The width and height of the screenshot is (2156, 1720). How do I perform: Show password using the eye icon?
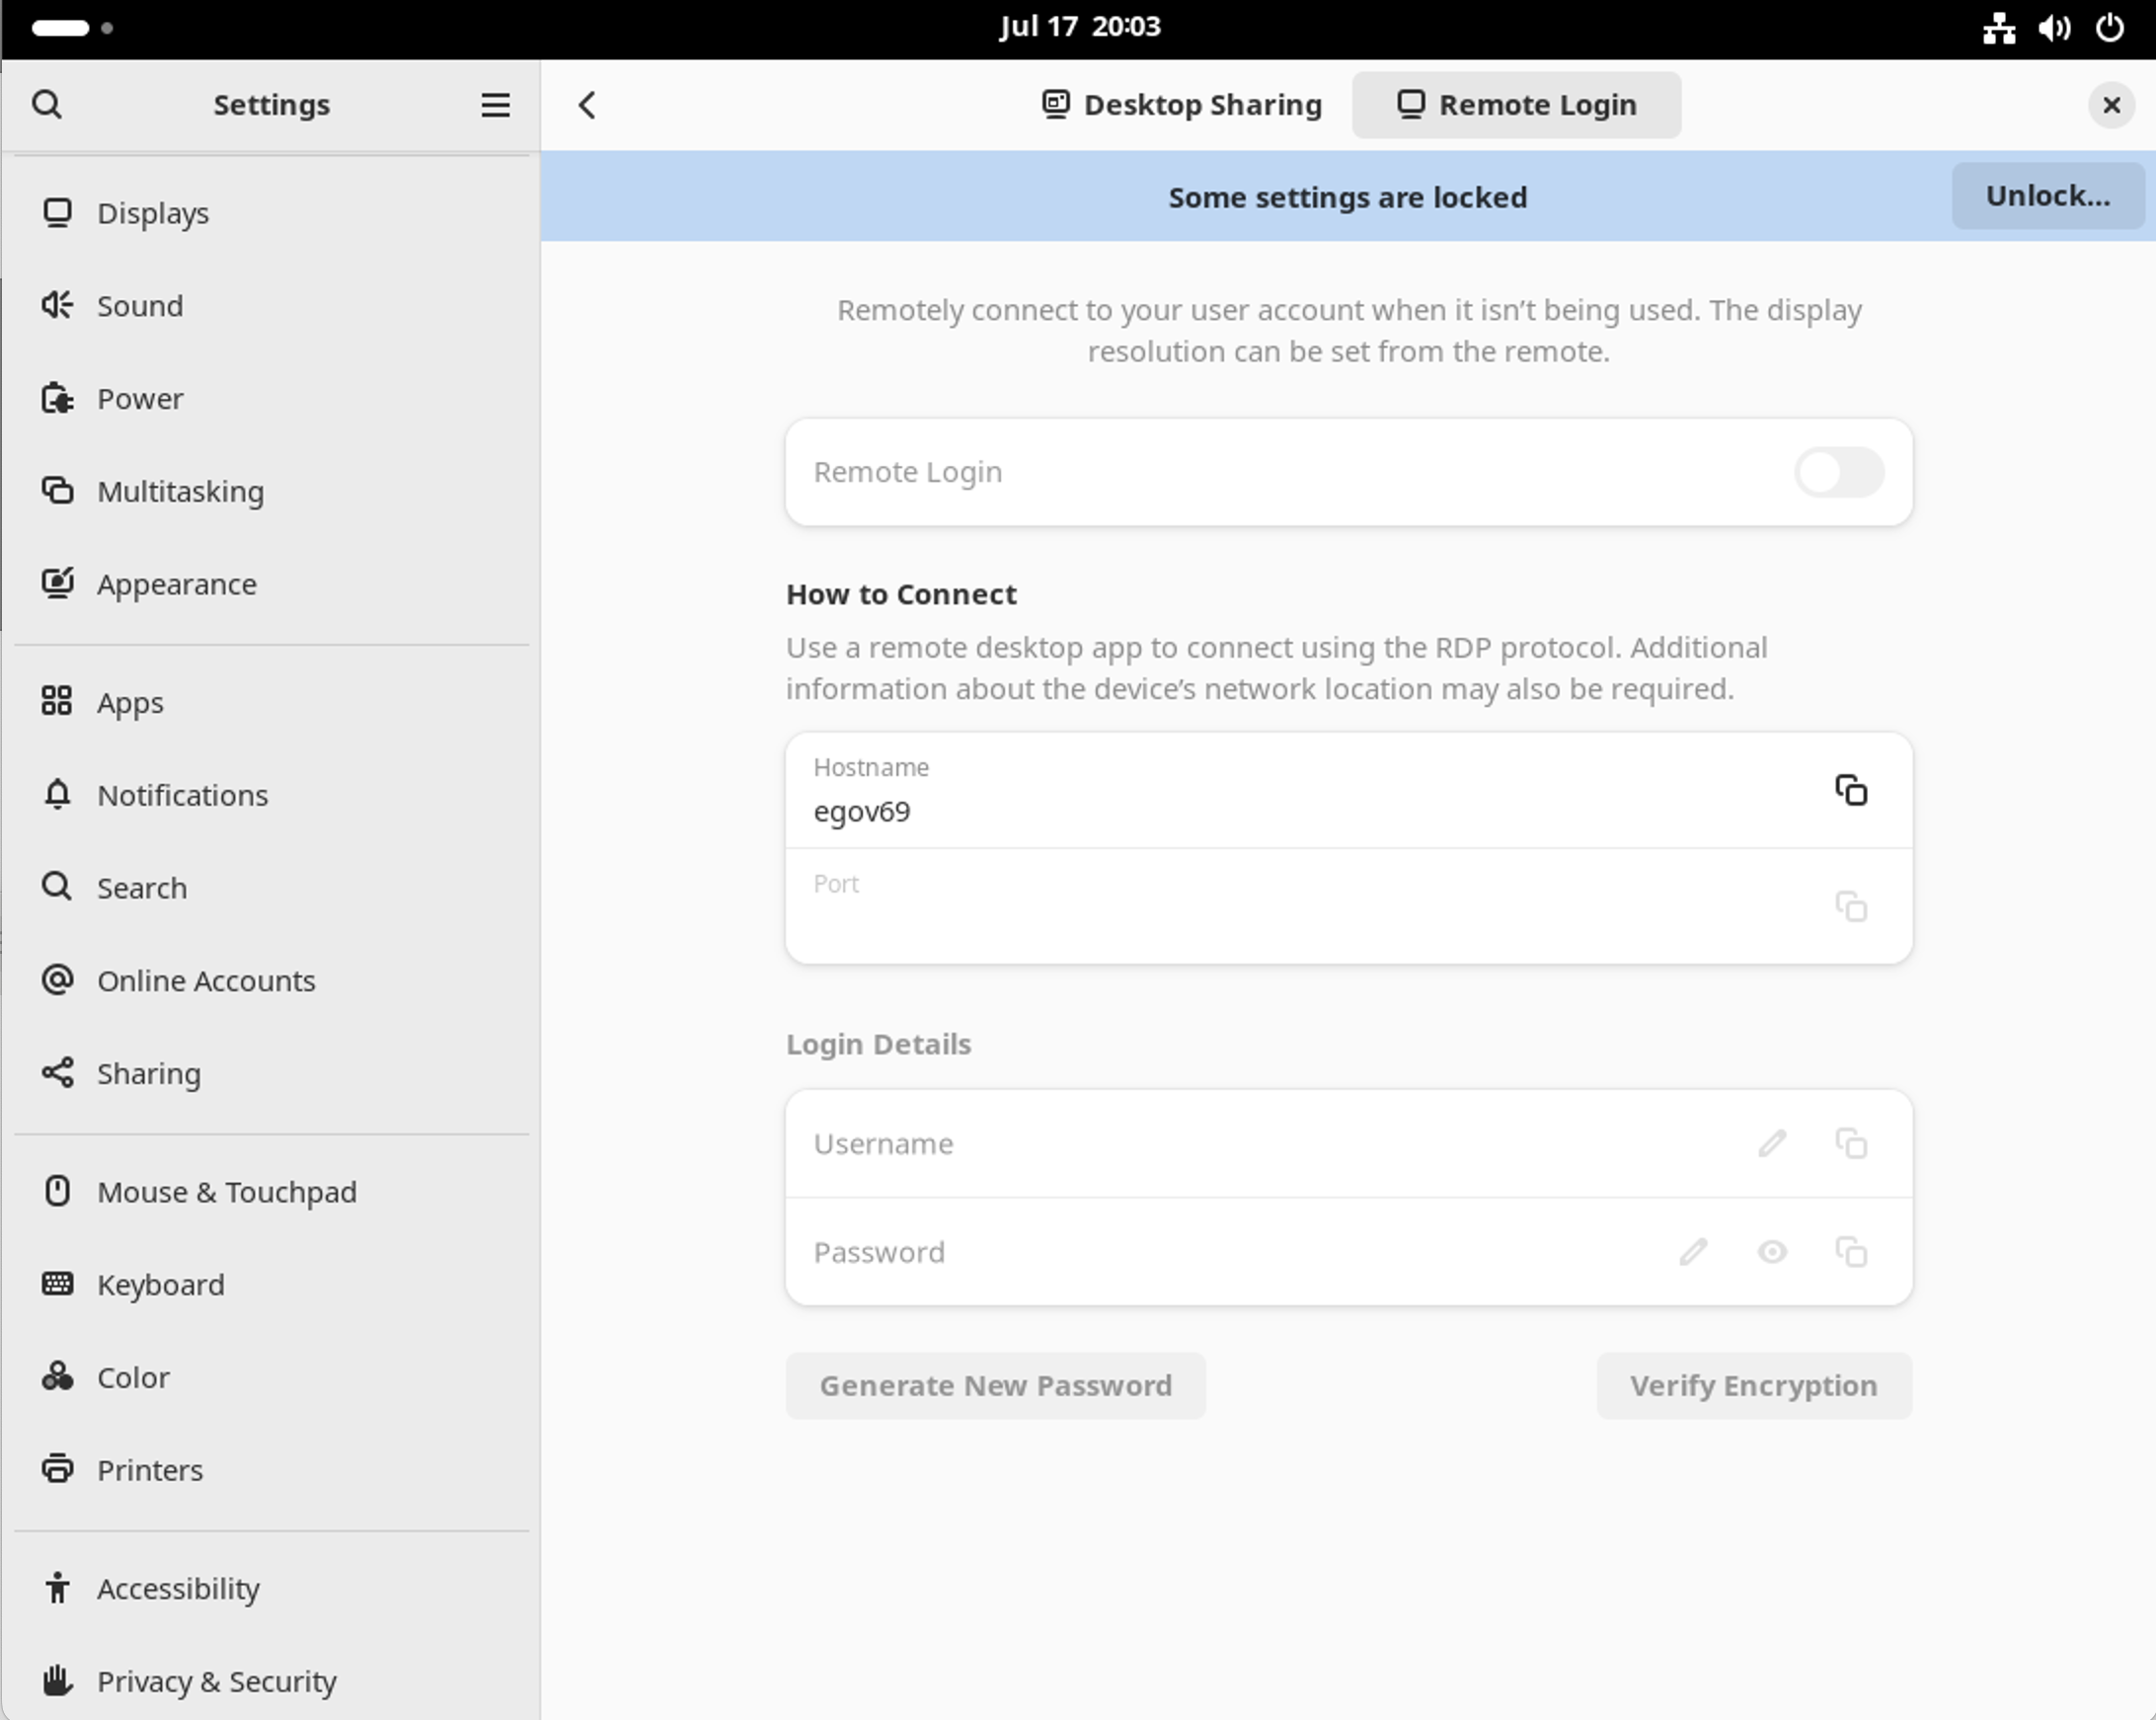point(1772,1252)
